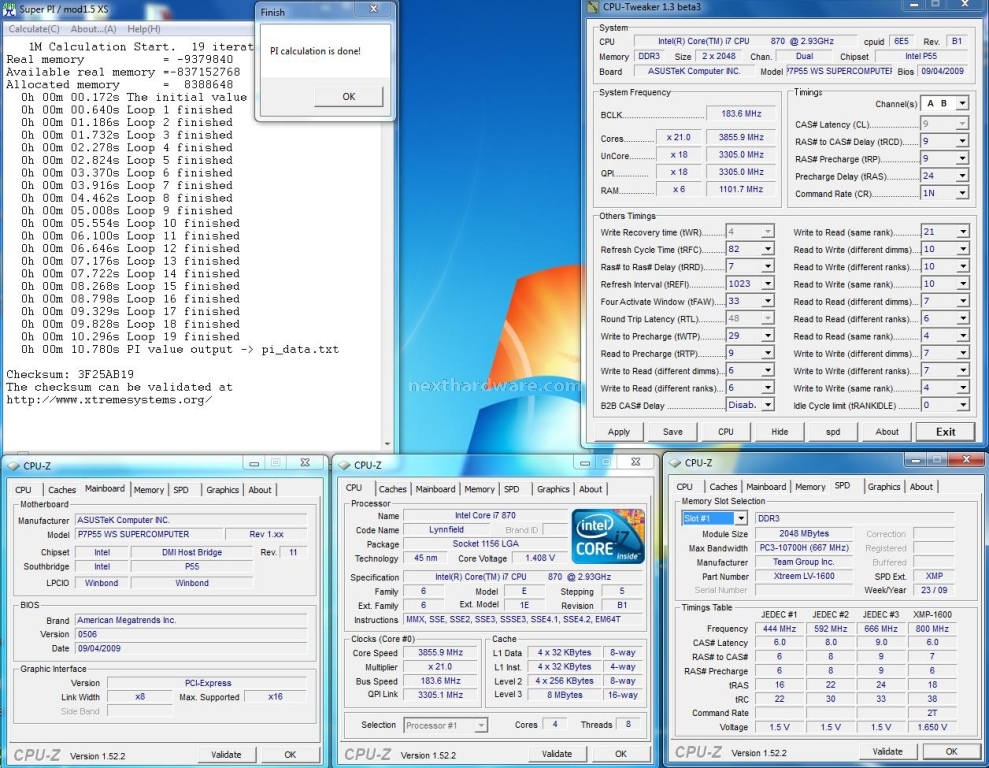The image size is (989, 768).
Task: Click the Checksum: 3F25AB19 line
Action: [x=70, y=375]
